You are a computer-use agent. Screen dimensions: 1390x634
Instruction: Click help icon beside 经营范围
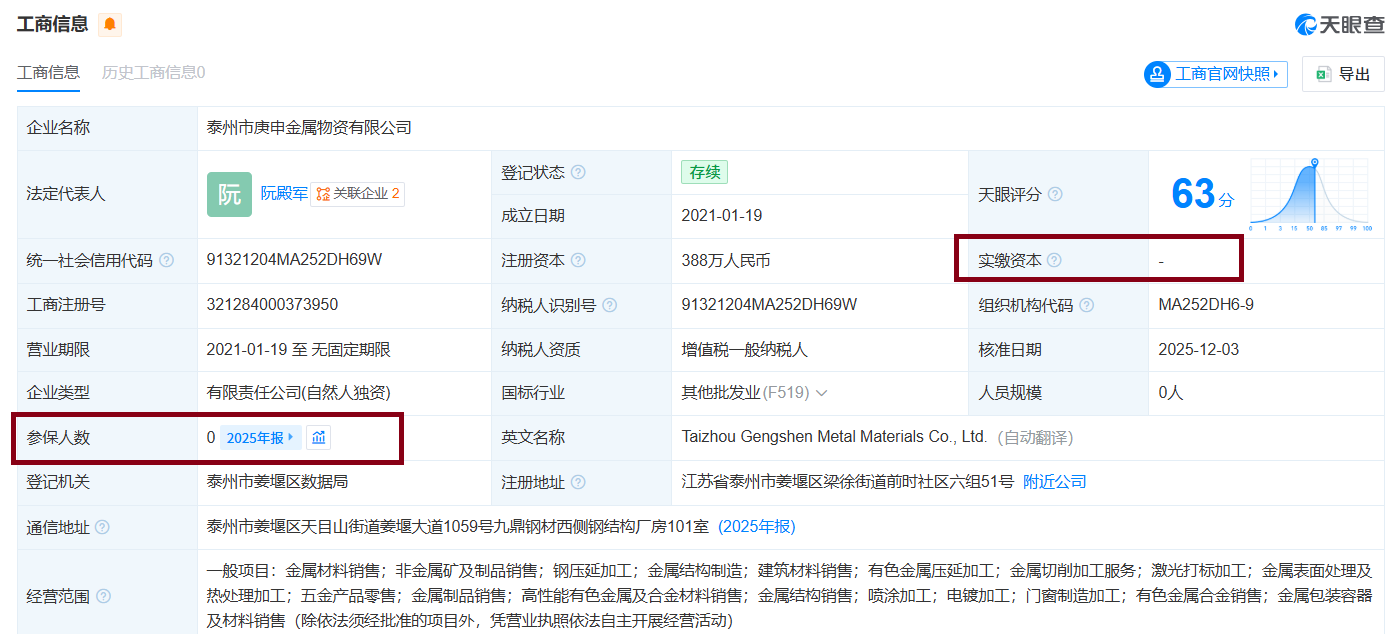(x=102, y=596)
